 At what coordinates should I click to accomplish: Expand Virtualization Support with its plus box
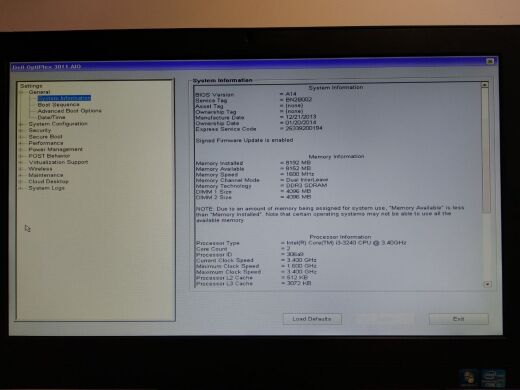[21, 162]
